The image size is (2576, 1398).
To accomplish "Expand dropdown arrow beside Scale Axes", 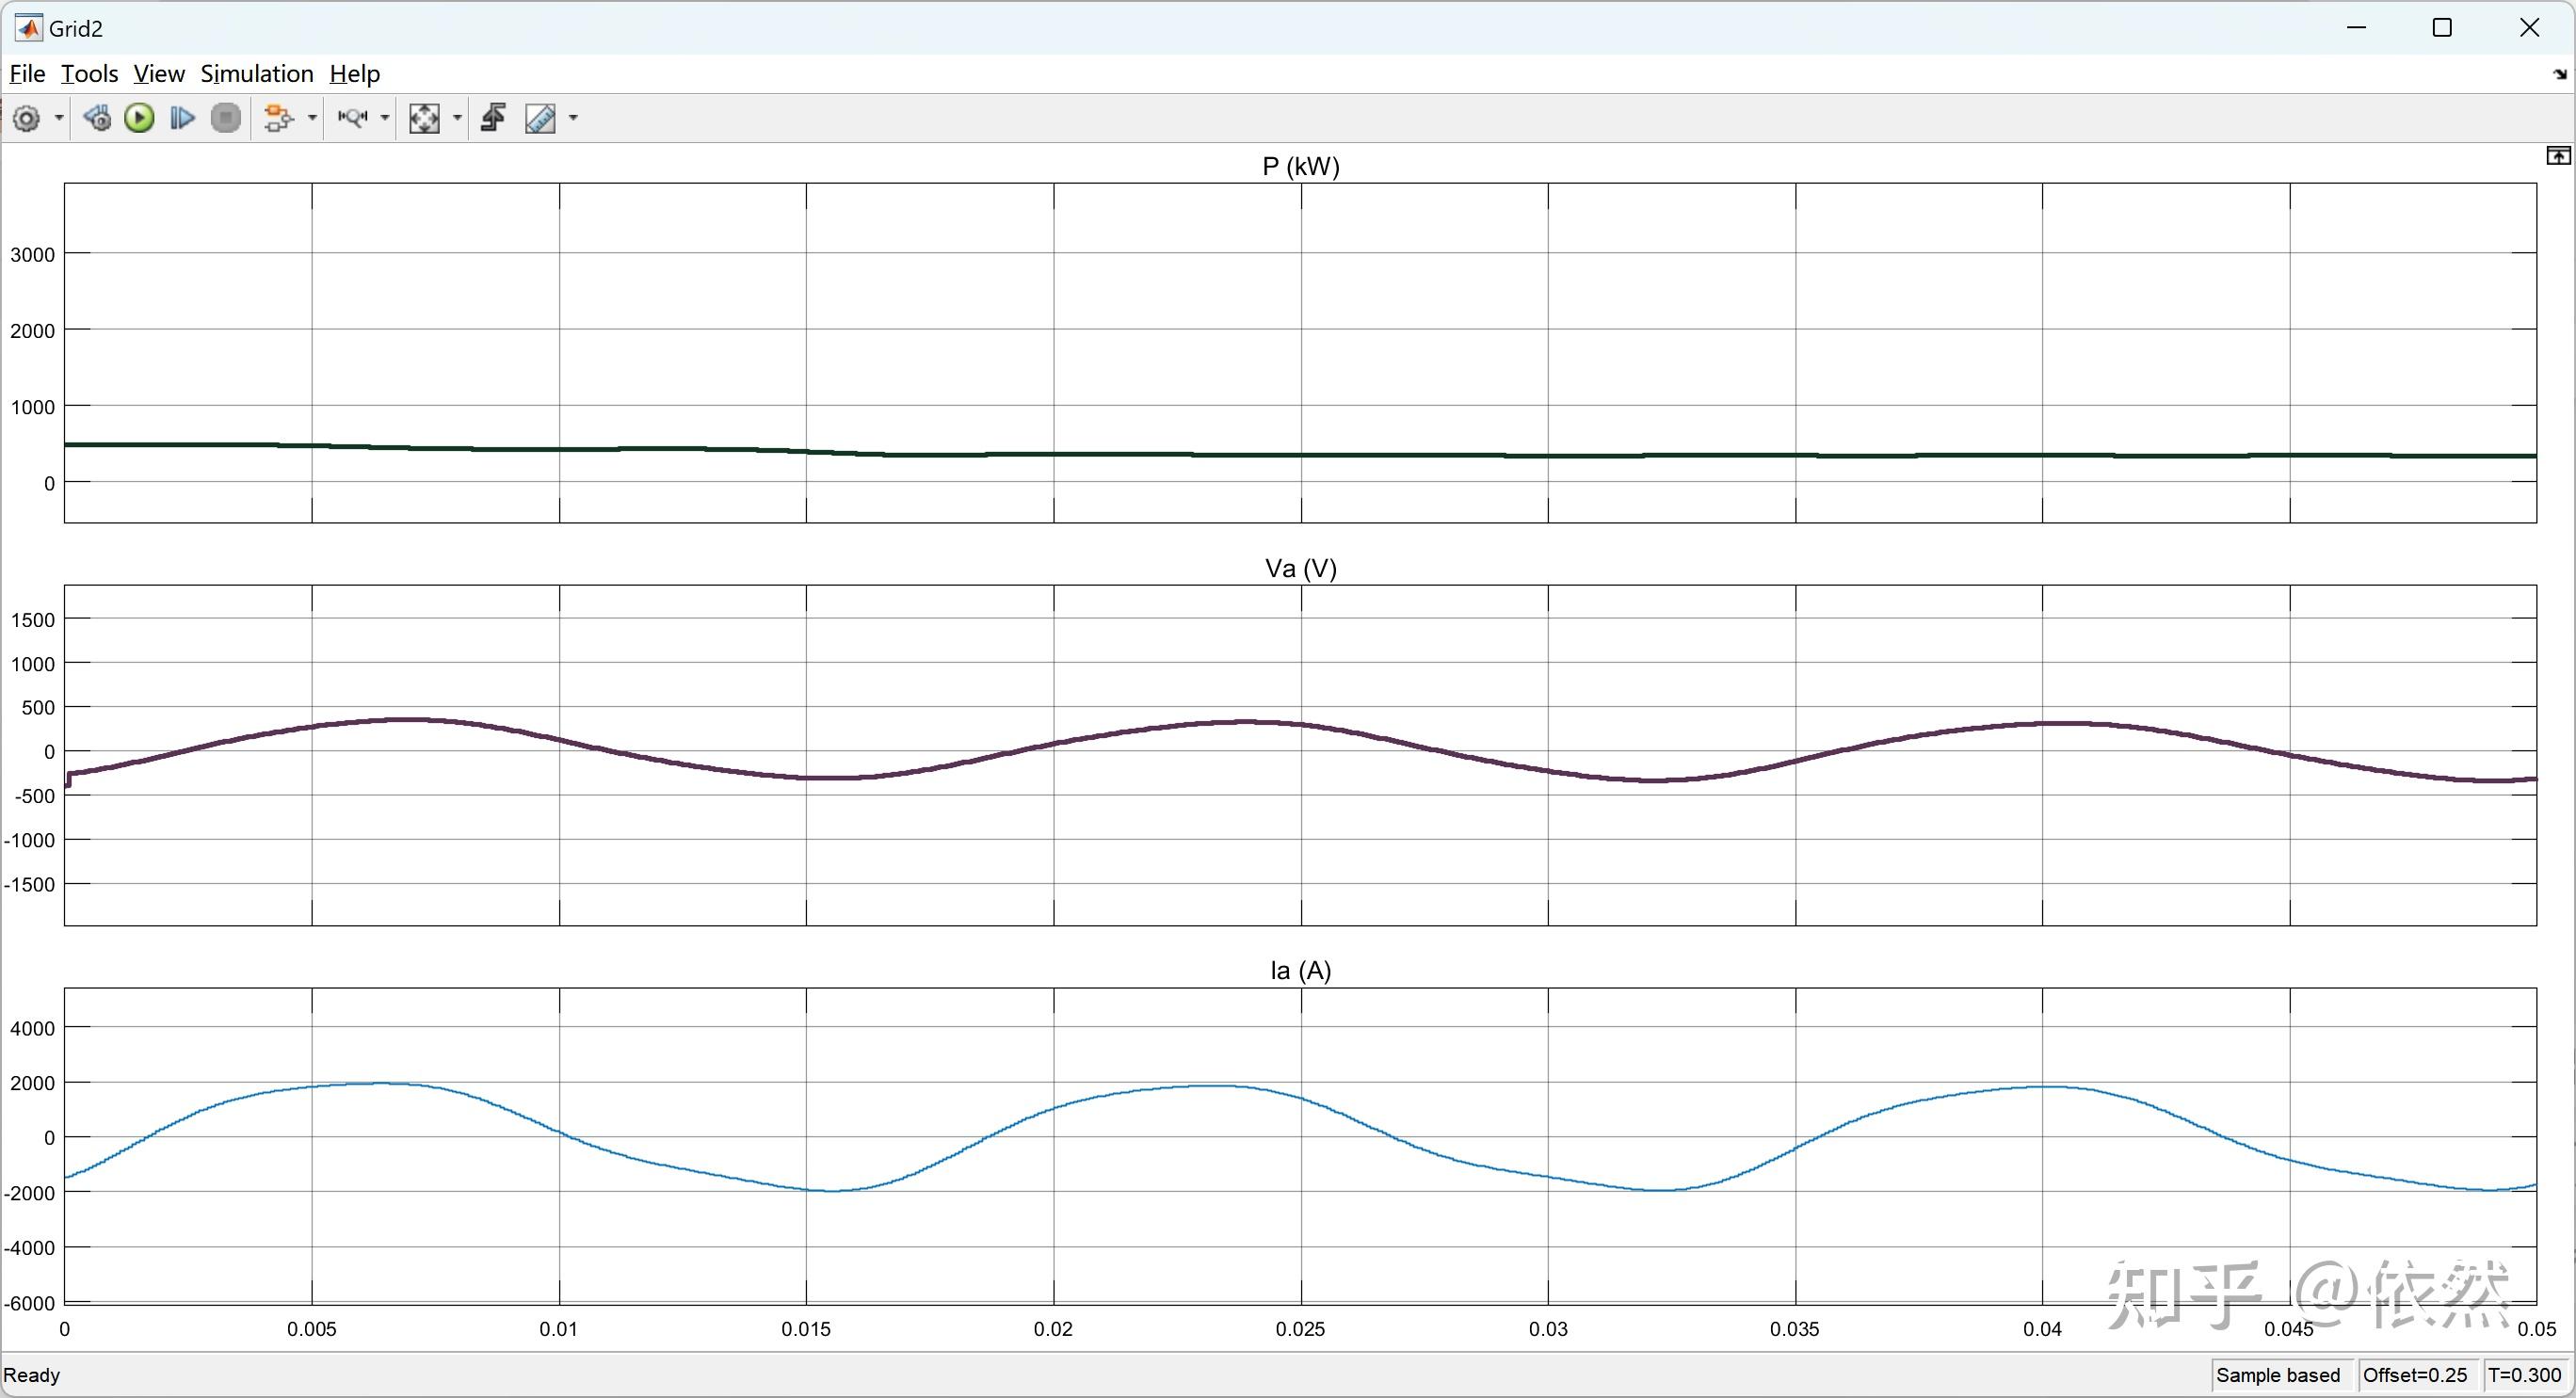I will click(x=458, y=119).
